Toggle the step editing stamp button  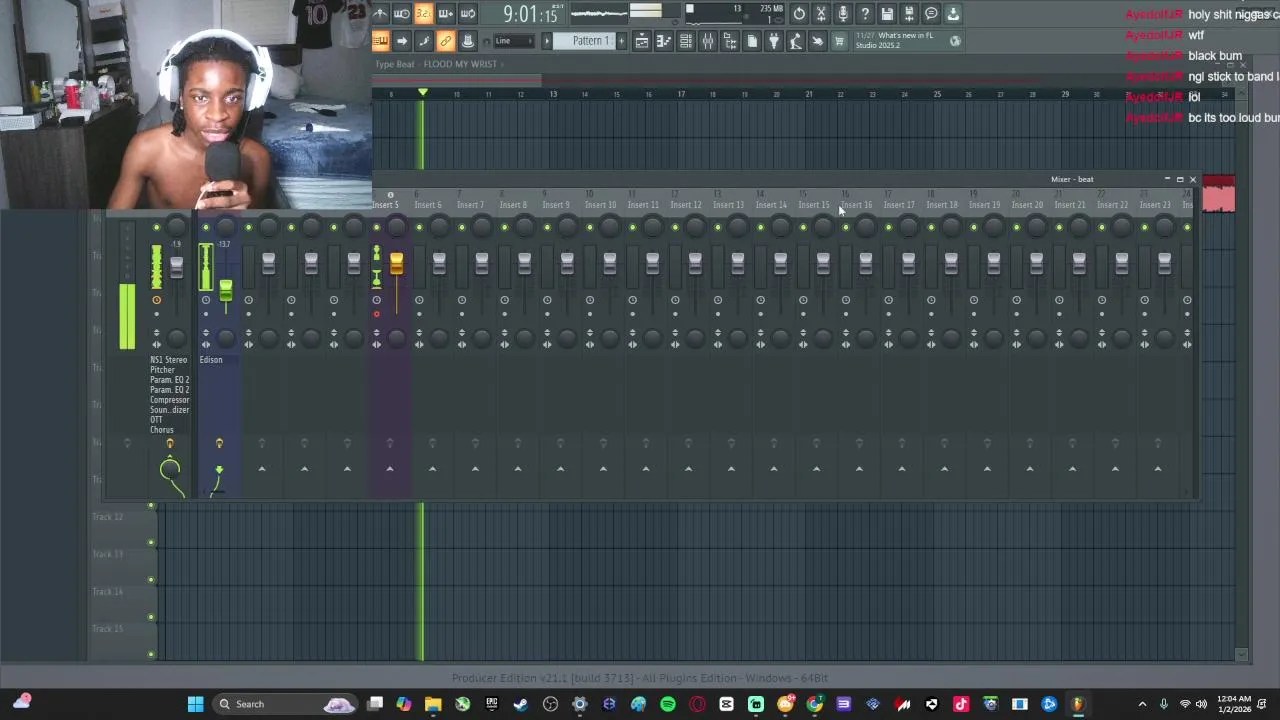[x=468, y=41]
